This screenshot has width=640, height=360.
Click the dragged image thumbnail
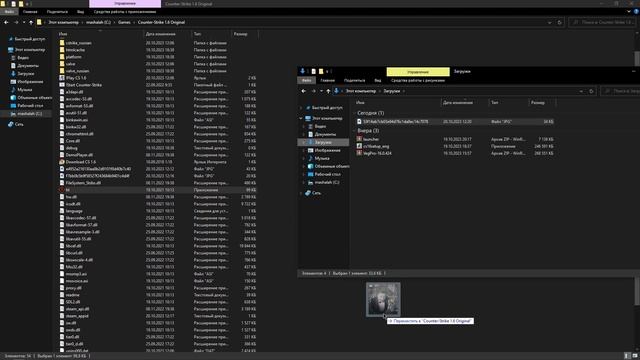pyautogui.click(x=383, y=299)
